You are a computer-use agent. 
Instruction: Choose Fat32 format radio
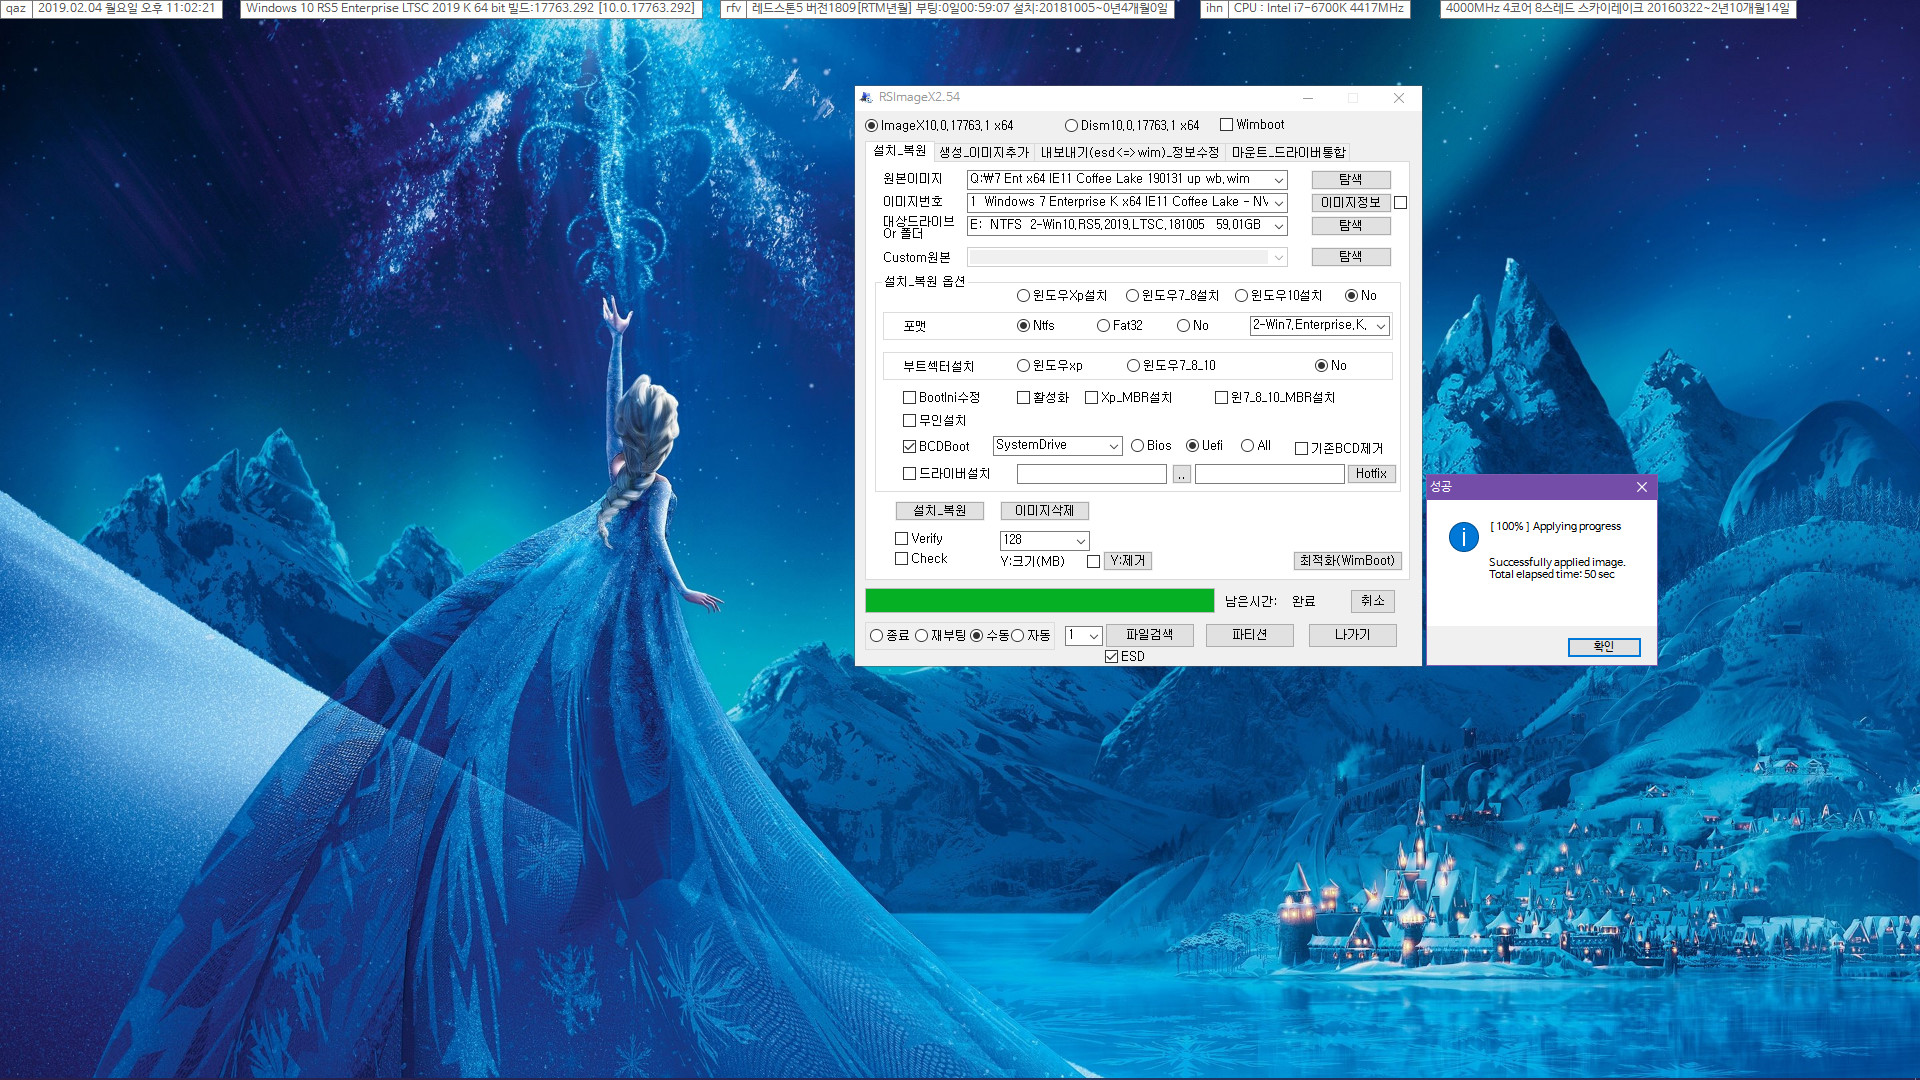coord(1103,326)
